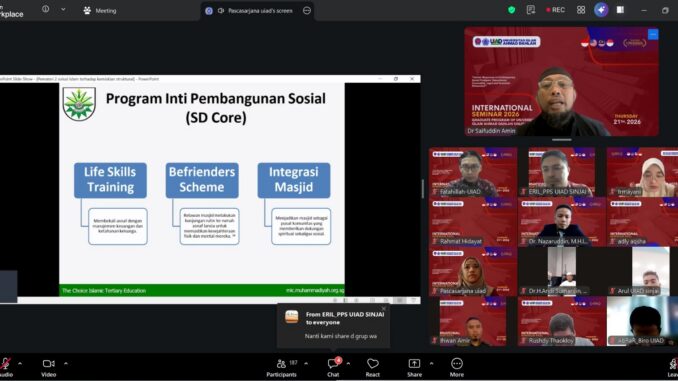Click the Leave meeting button
This screenshot has height=381, width=678.
673,367
